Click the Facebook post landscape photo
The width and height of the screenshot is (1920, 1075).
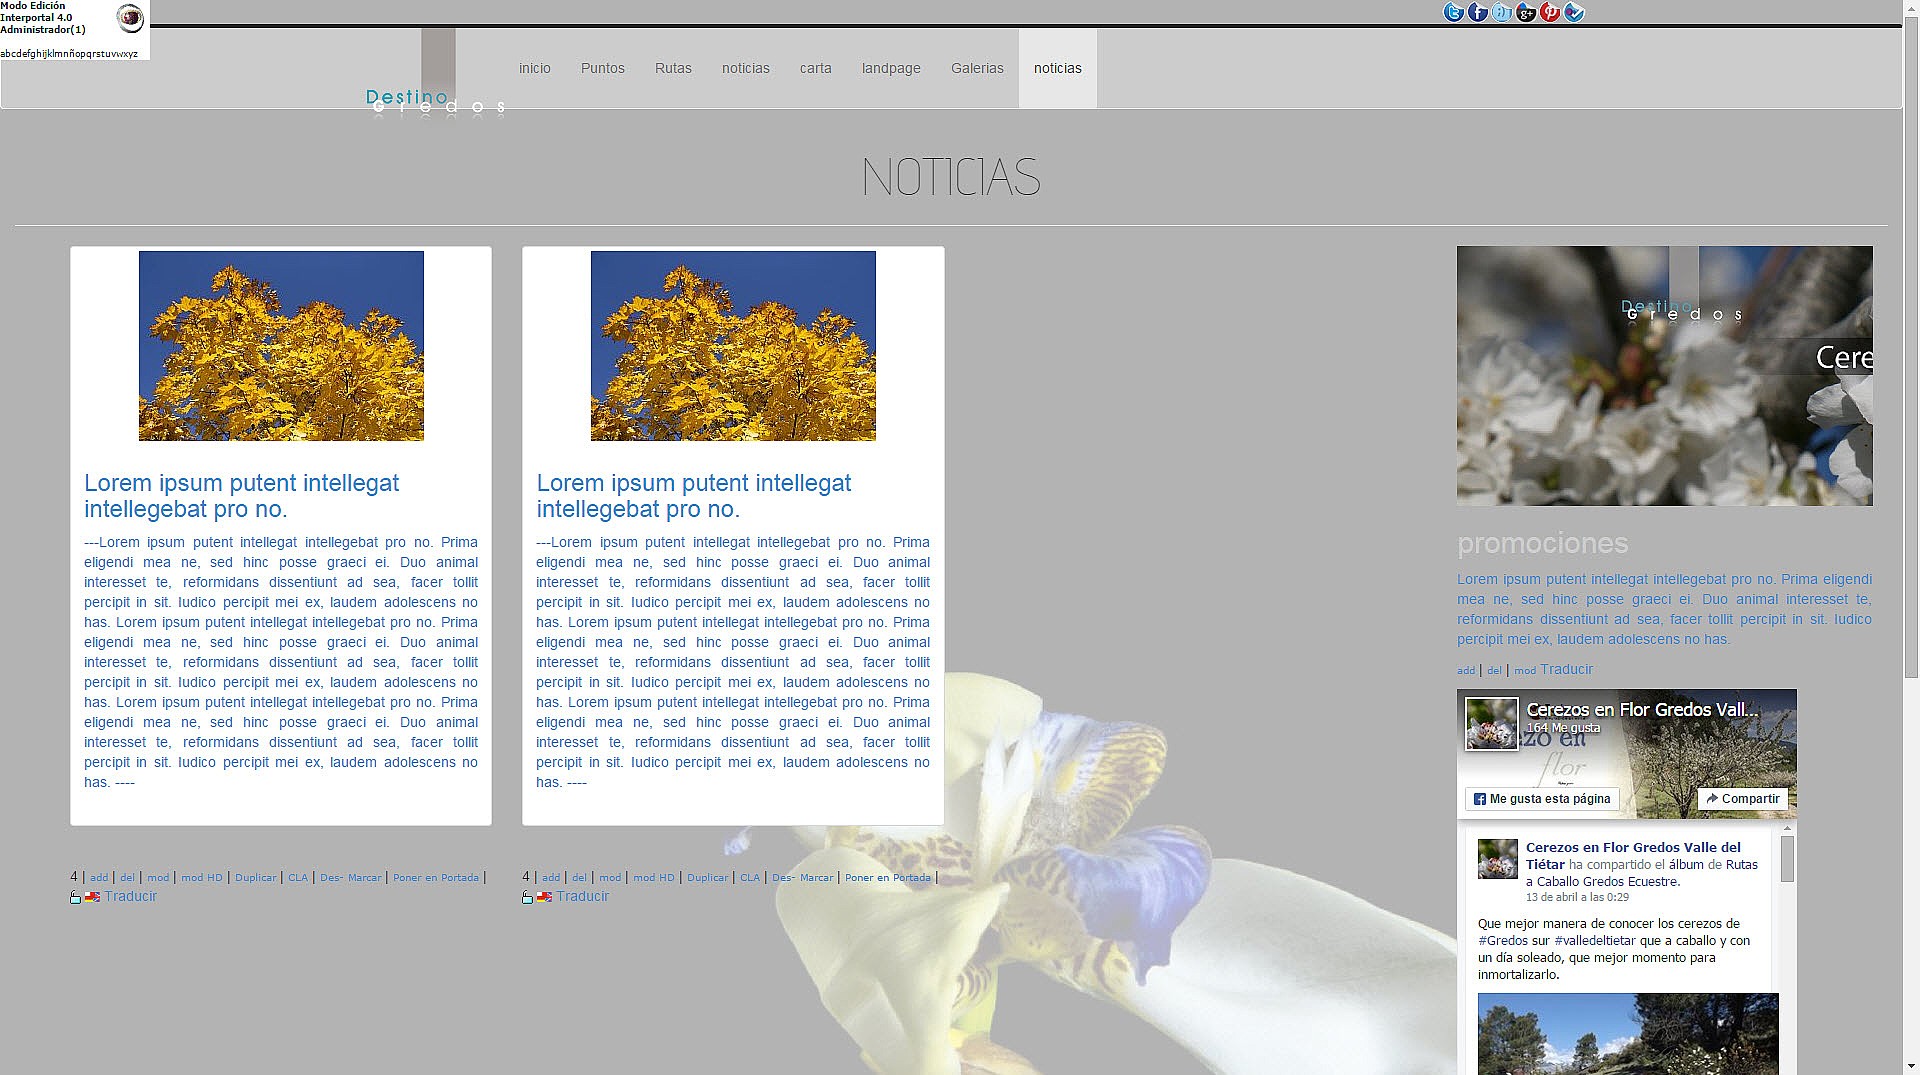1628,1034
